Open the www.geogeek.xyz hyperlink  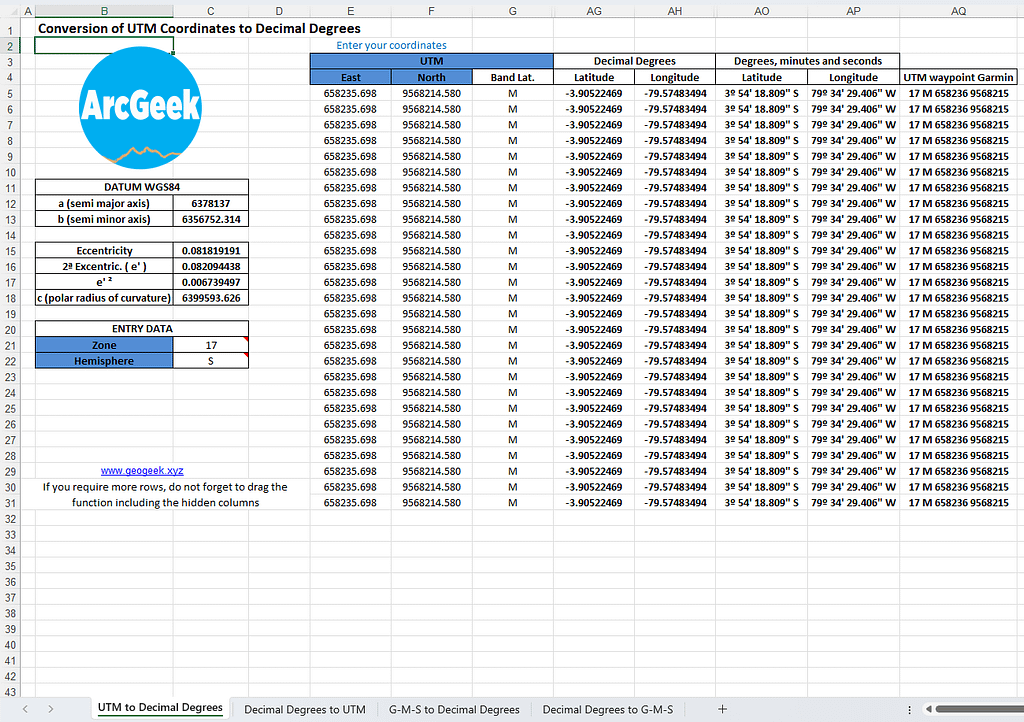142,471
